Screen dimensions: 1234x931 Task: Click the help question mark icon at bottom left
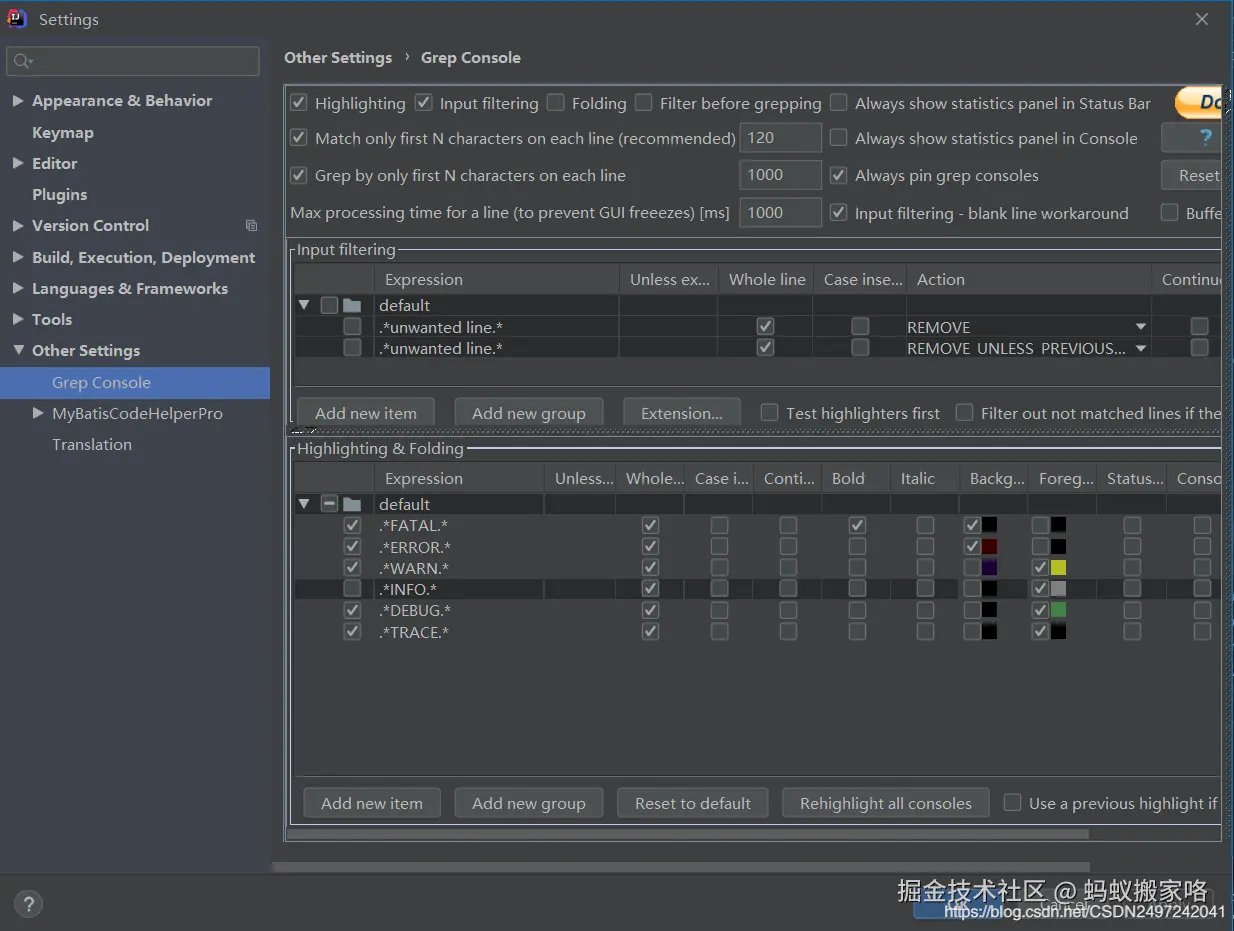pos(28,904)
